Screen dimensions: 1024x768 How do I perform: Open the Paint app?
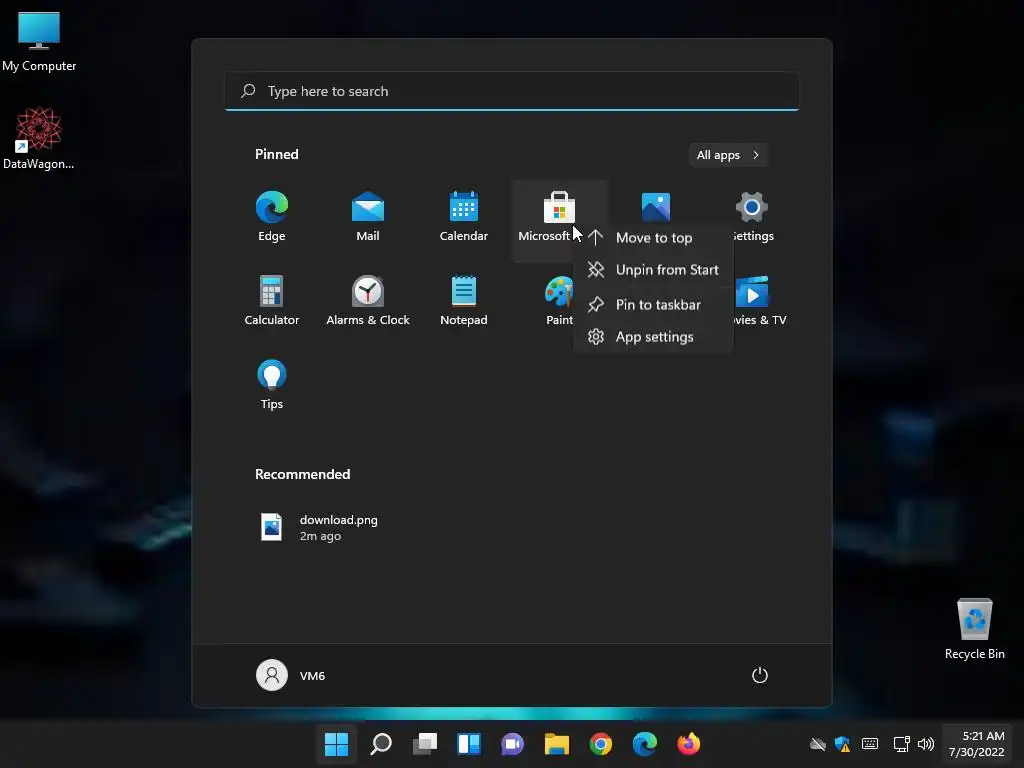click(x=559, y=300)
